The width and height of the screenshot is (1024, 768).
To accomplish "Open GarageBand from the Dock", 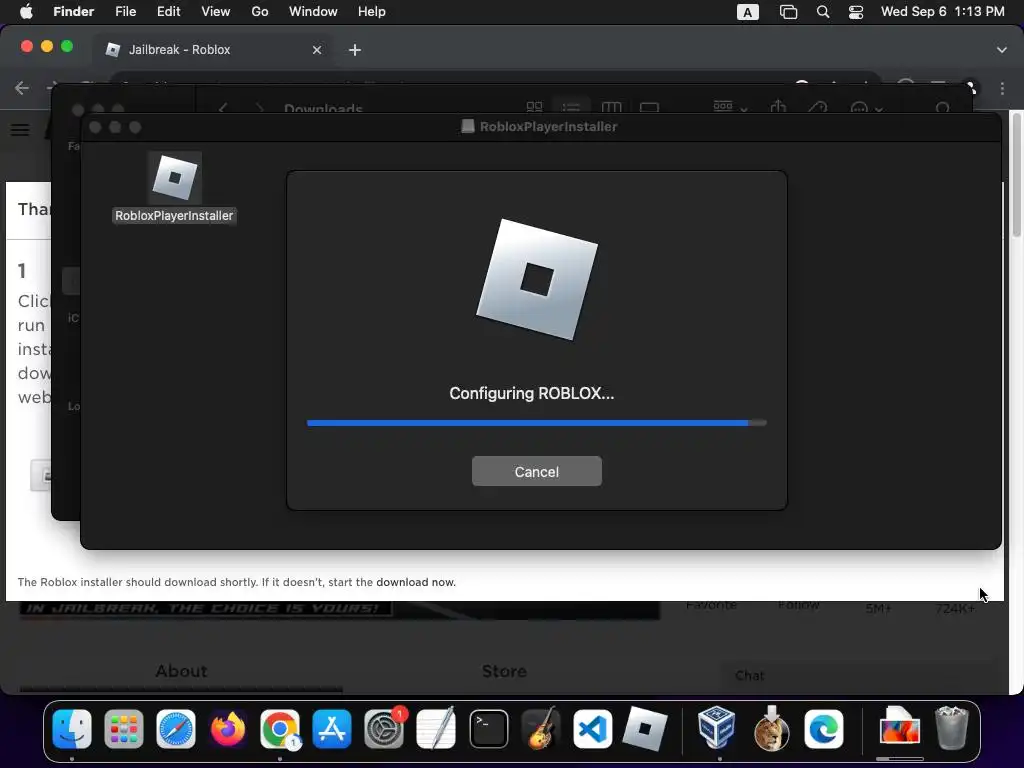I will [541, 729].
